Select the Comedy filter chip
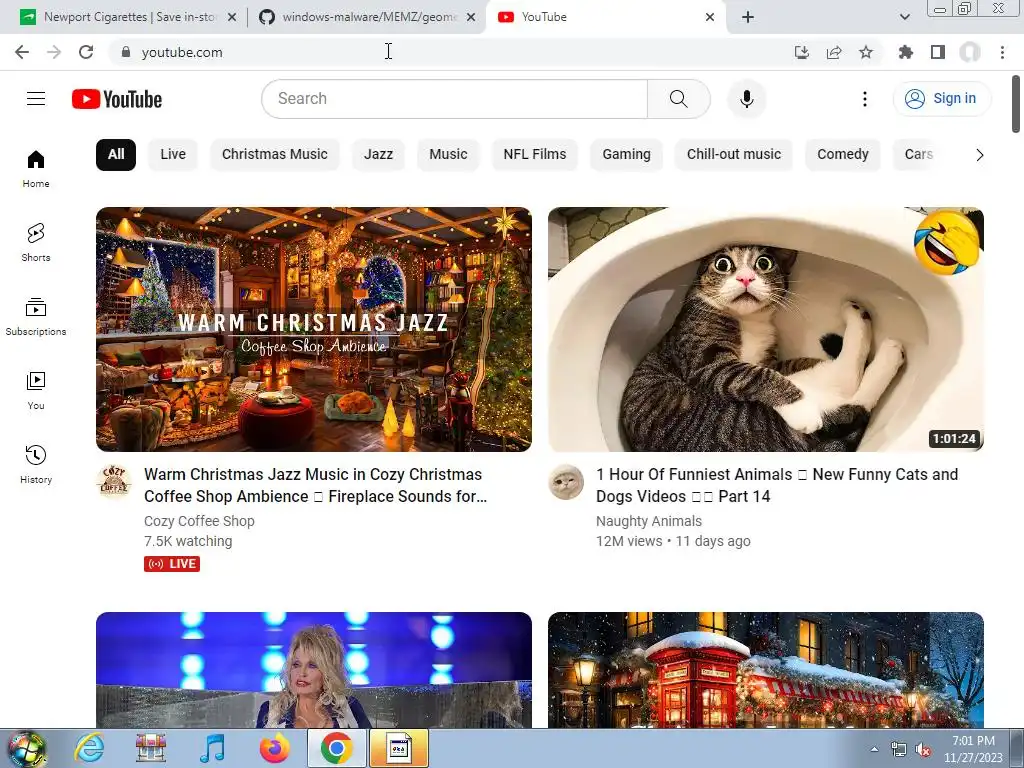 tap(843, 155)
